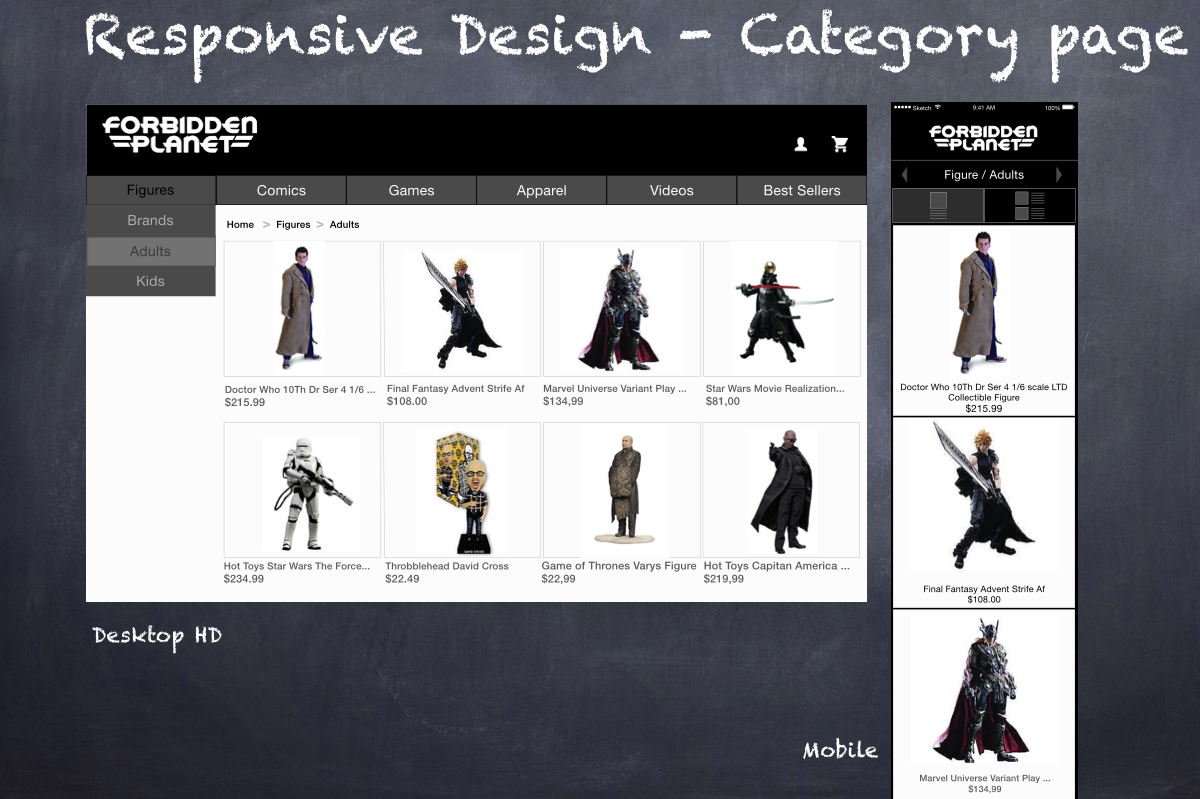Click Adults in the breadcrumb

tap(344, 225)
